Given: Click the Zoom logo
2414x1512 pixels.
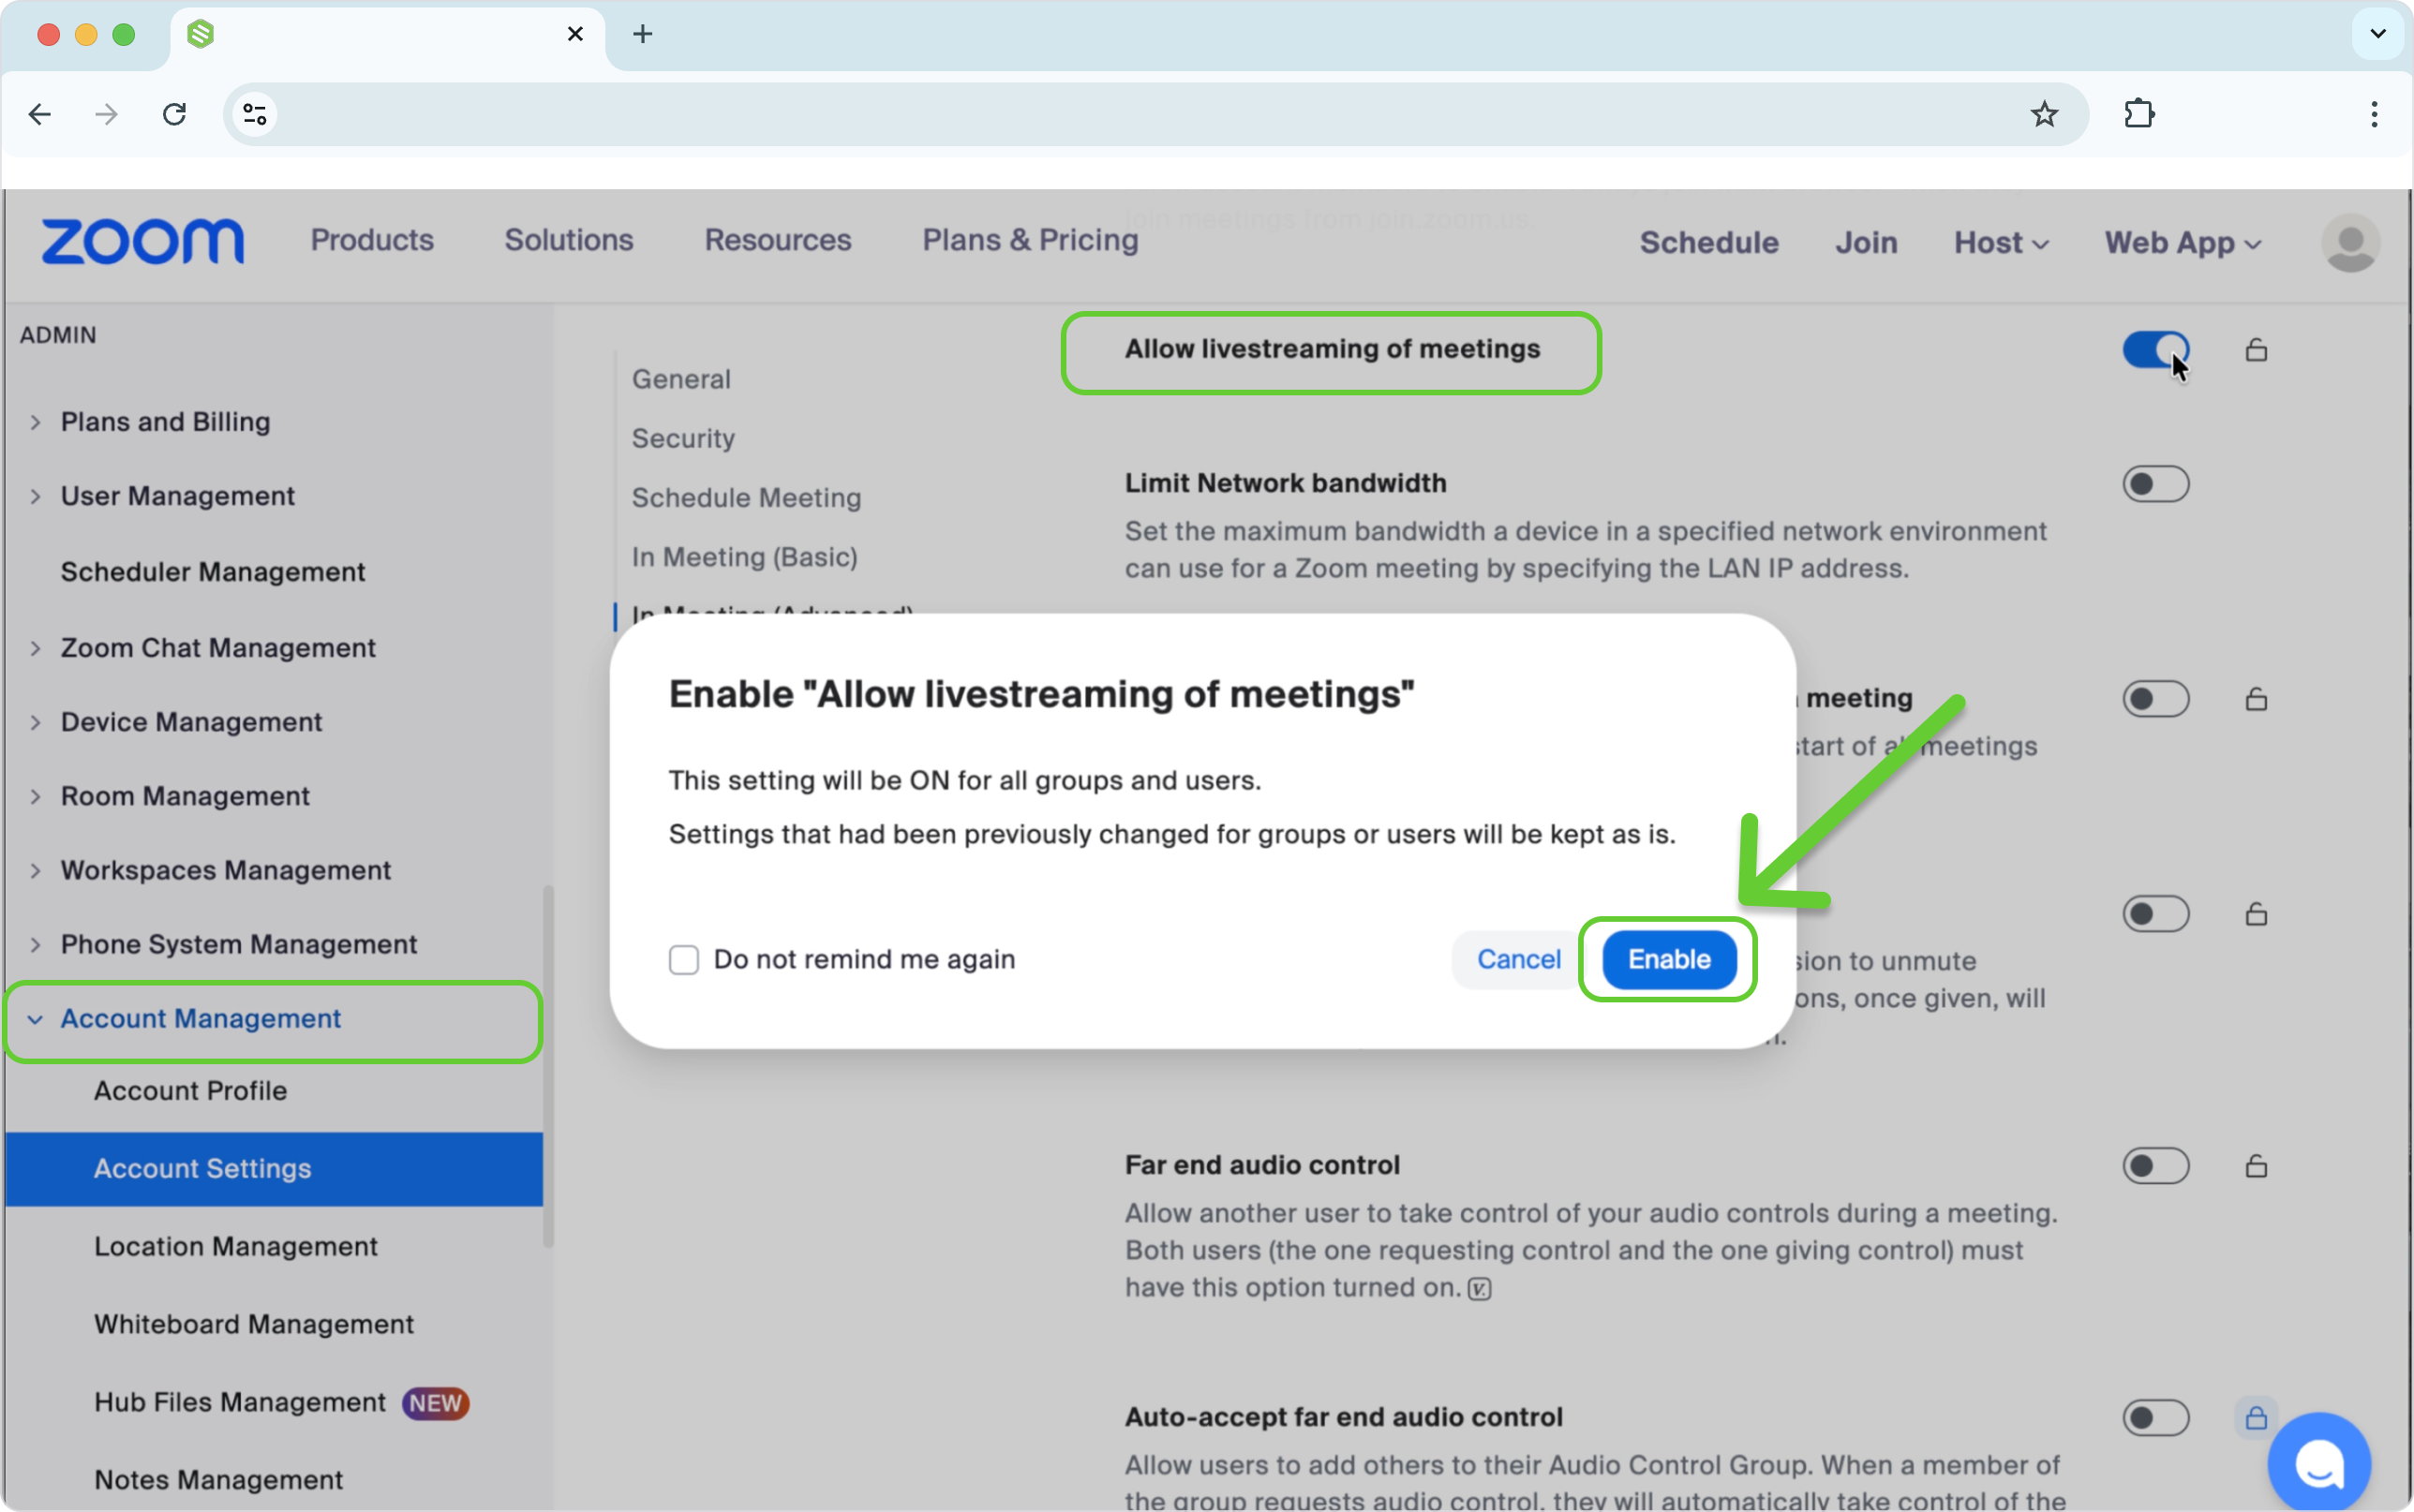Looking at the screenshot, I should coord(142,242).
